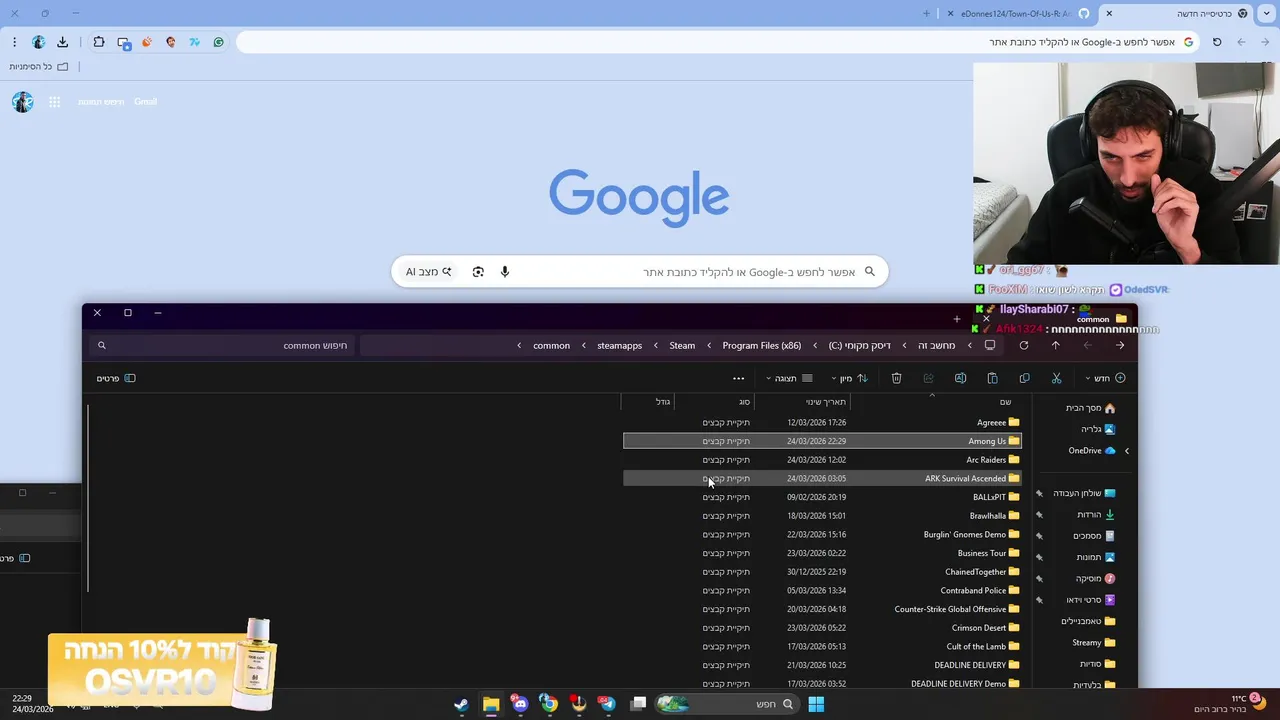The width and height of the screenshot is (1280, 720).
Task: Click the steamapps breadcrumb segment
Action: pos(619,345)
